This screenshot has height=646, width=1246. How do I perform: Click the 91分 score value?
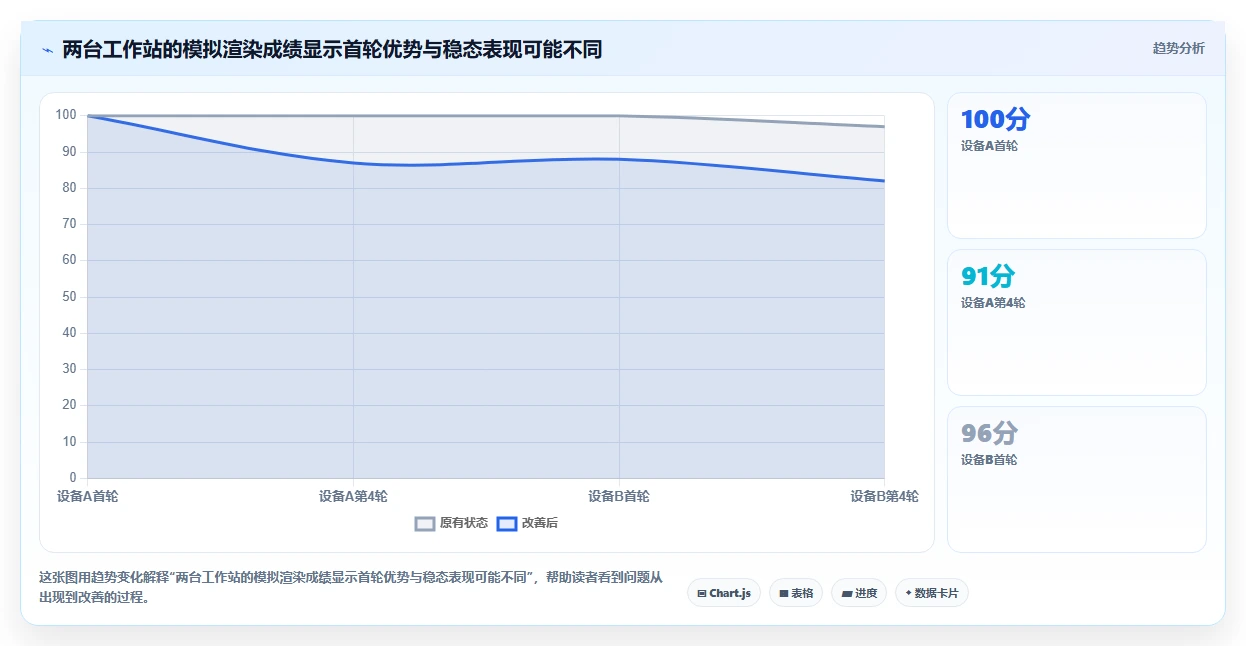tap(988, 277)
